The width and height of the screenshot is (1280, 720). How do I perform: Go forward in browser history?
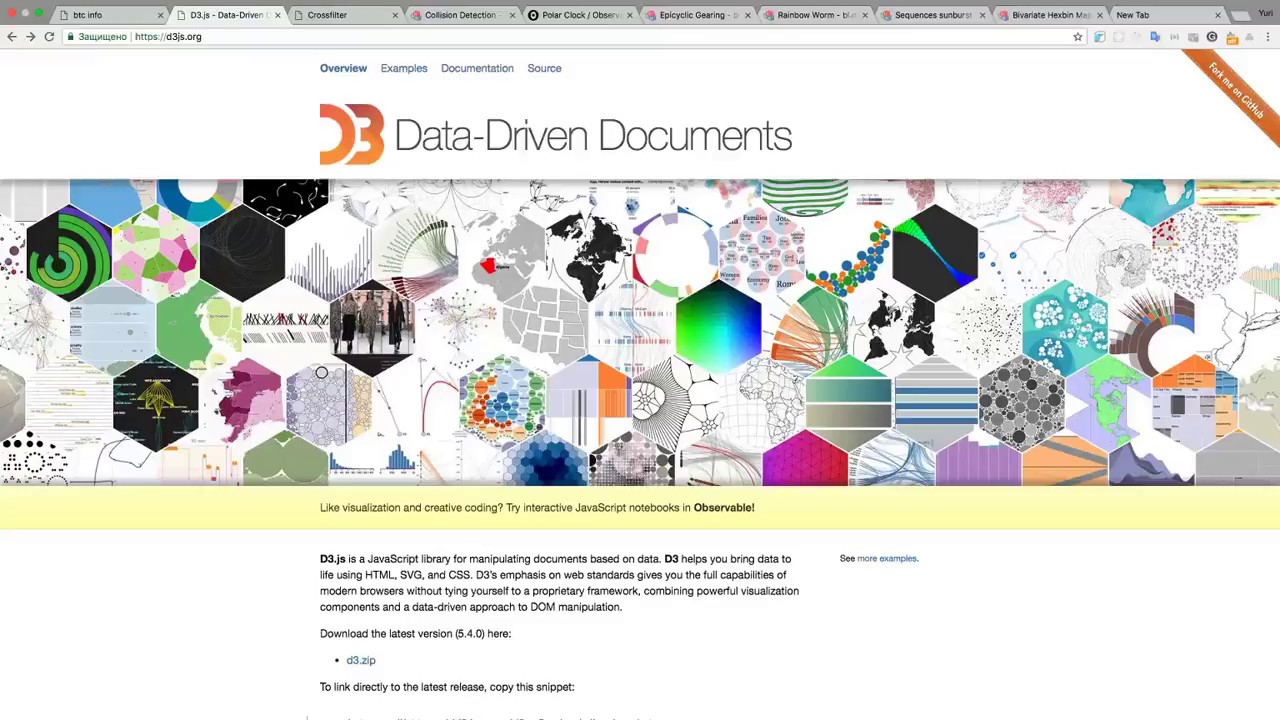30,37
